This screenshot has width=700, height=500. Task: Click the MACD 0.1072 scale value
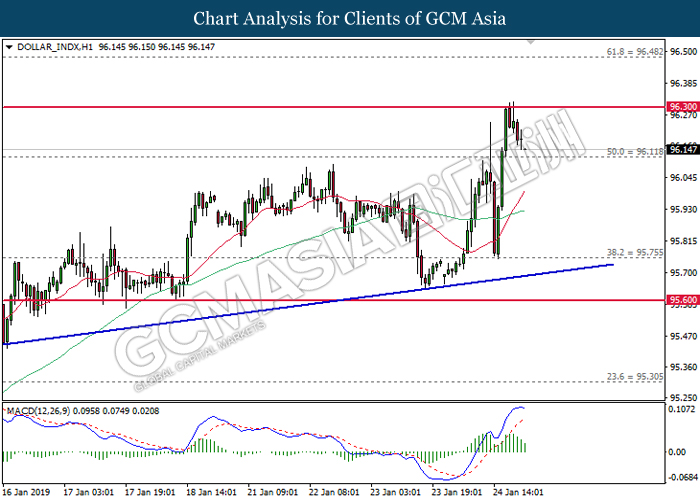click(x=681, y=409)
